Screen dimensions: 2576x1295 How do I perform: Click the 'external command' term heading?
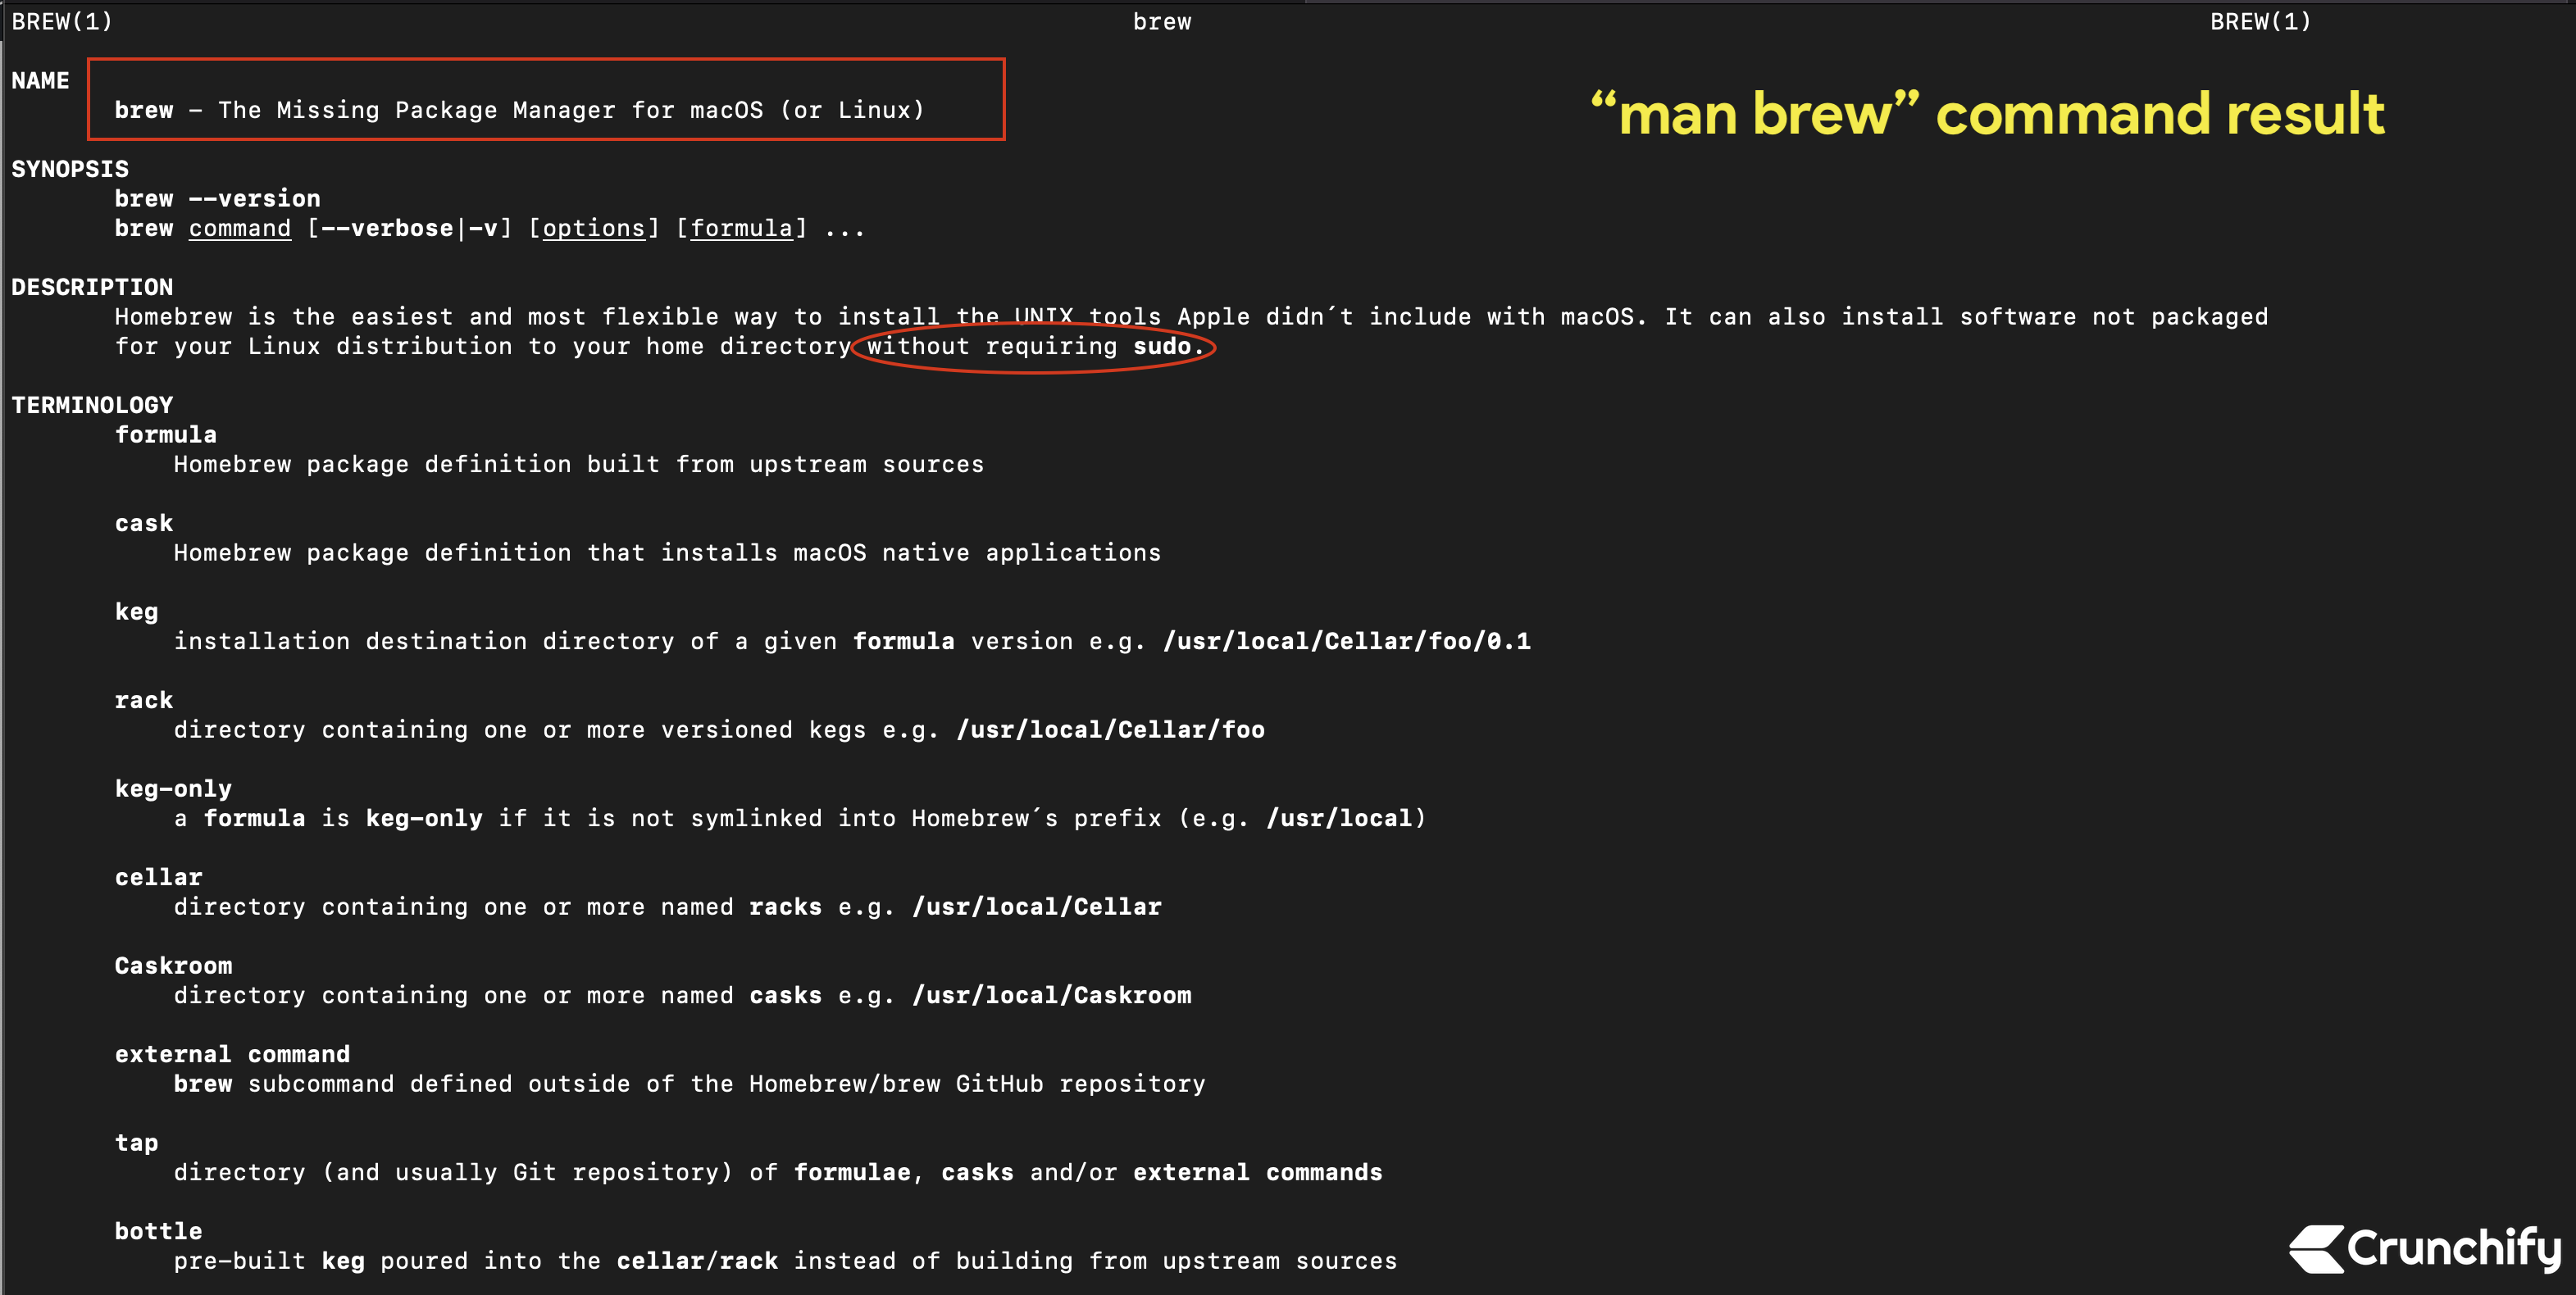click(232, 1054)
